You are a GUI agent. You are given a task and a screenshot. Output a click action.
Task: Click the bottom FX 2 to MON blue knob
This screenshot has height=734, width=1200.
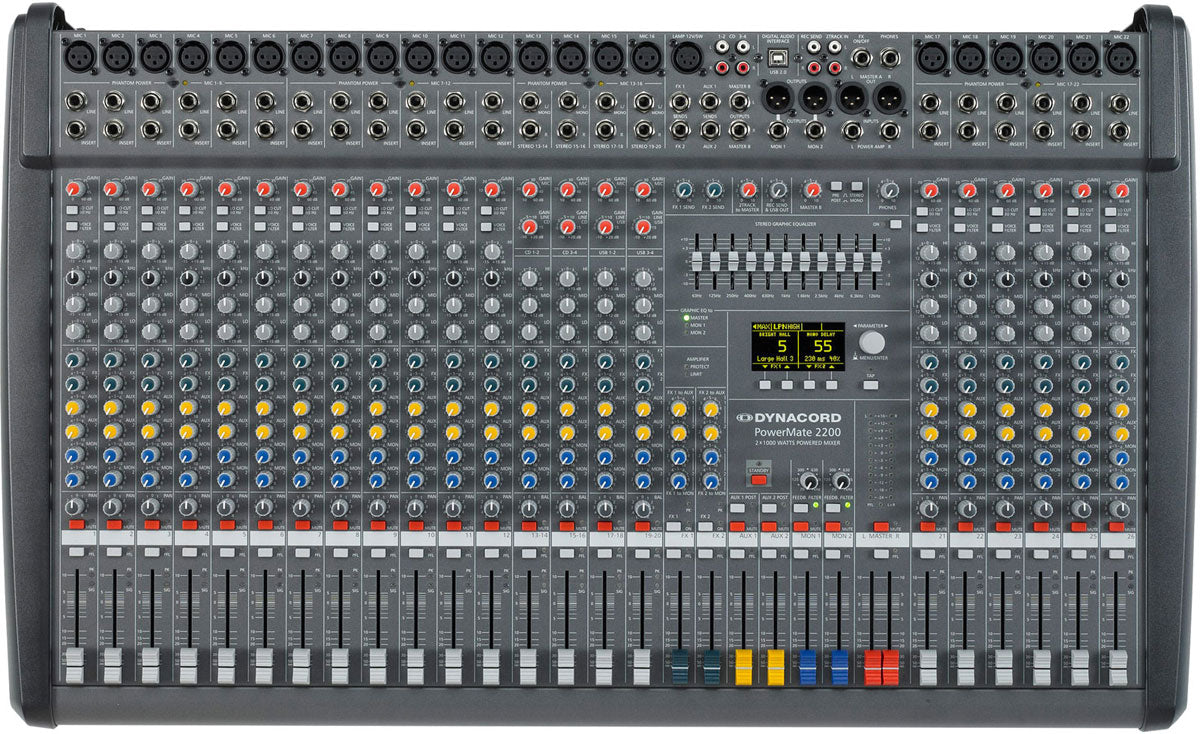[x=711, y=481]
